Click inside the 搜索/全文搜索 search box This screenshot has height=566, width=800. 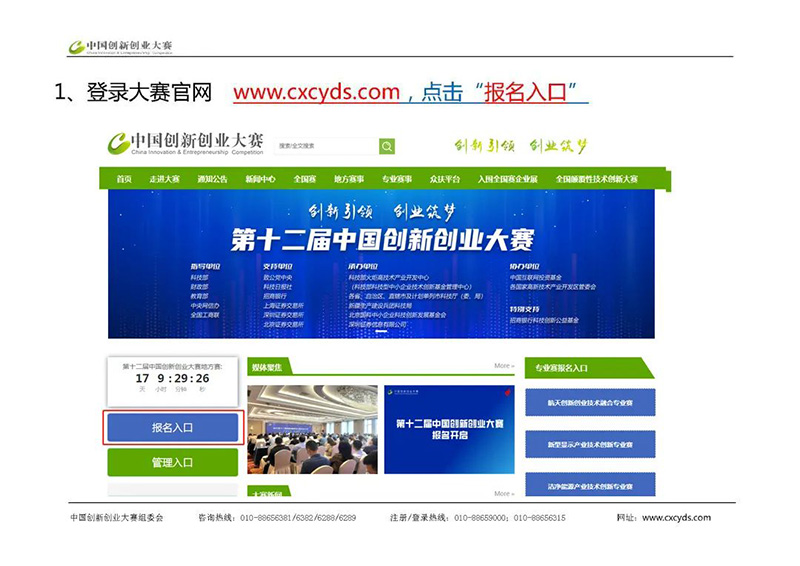(x=327, y=146)
